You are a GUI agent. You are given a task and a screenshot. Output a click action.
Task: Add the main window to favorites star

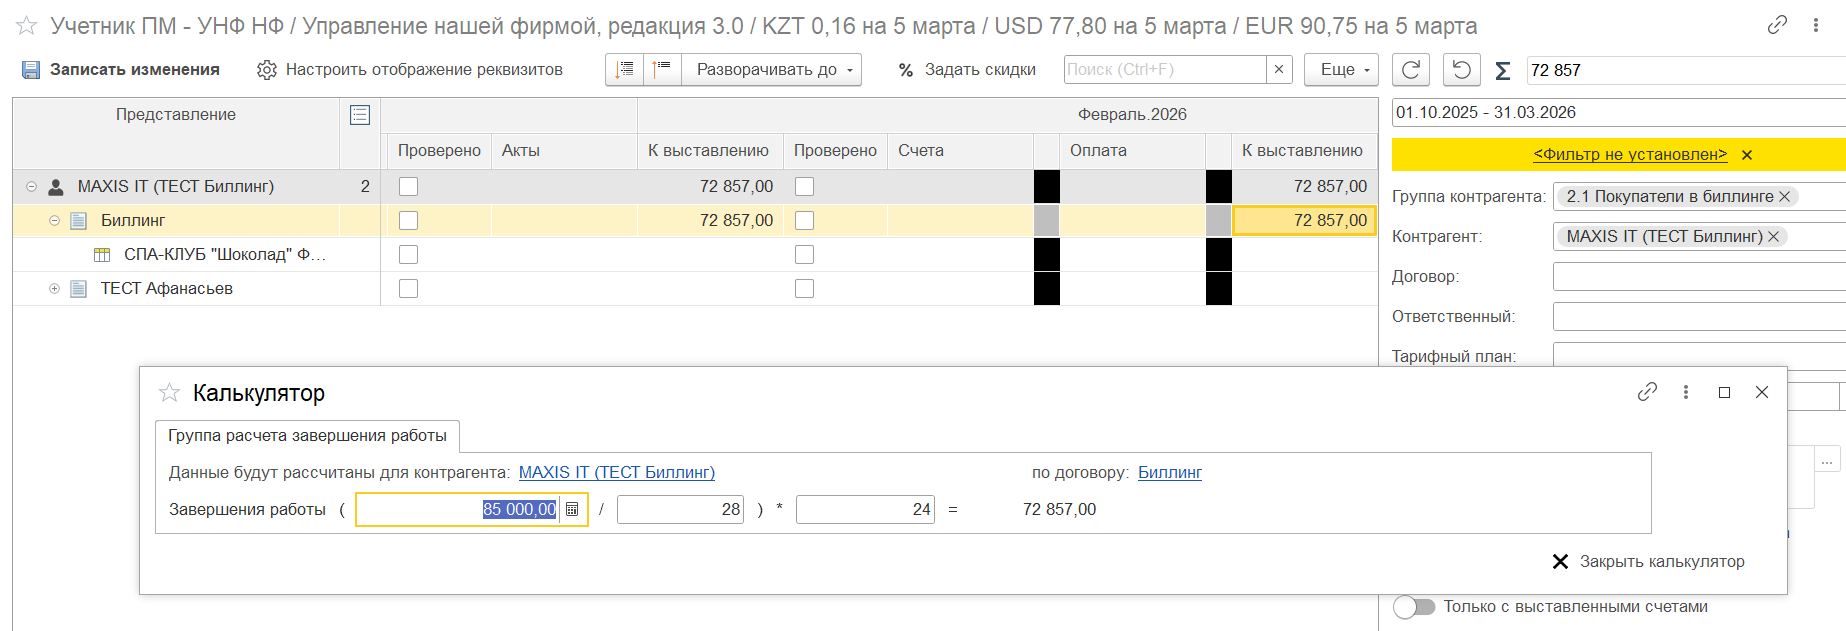point(27,26)
